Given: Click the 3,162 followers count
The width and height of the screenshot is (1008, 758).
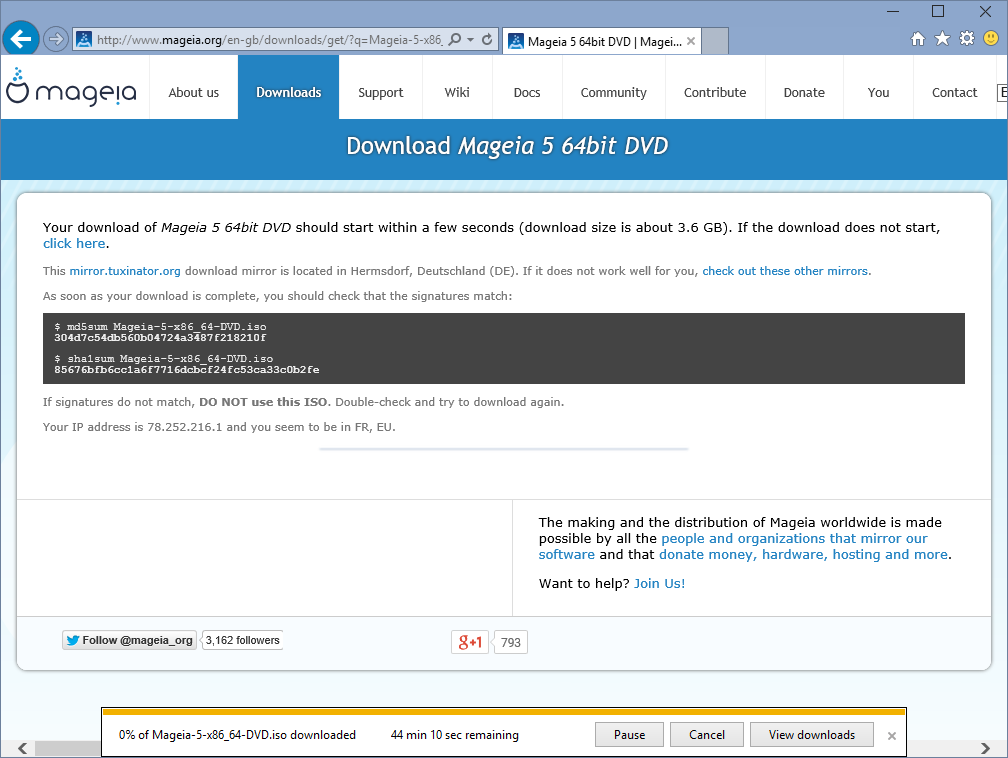Looking at the screenshot, I should click(x=242, y=640).
